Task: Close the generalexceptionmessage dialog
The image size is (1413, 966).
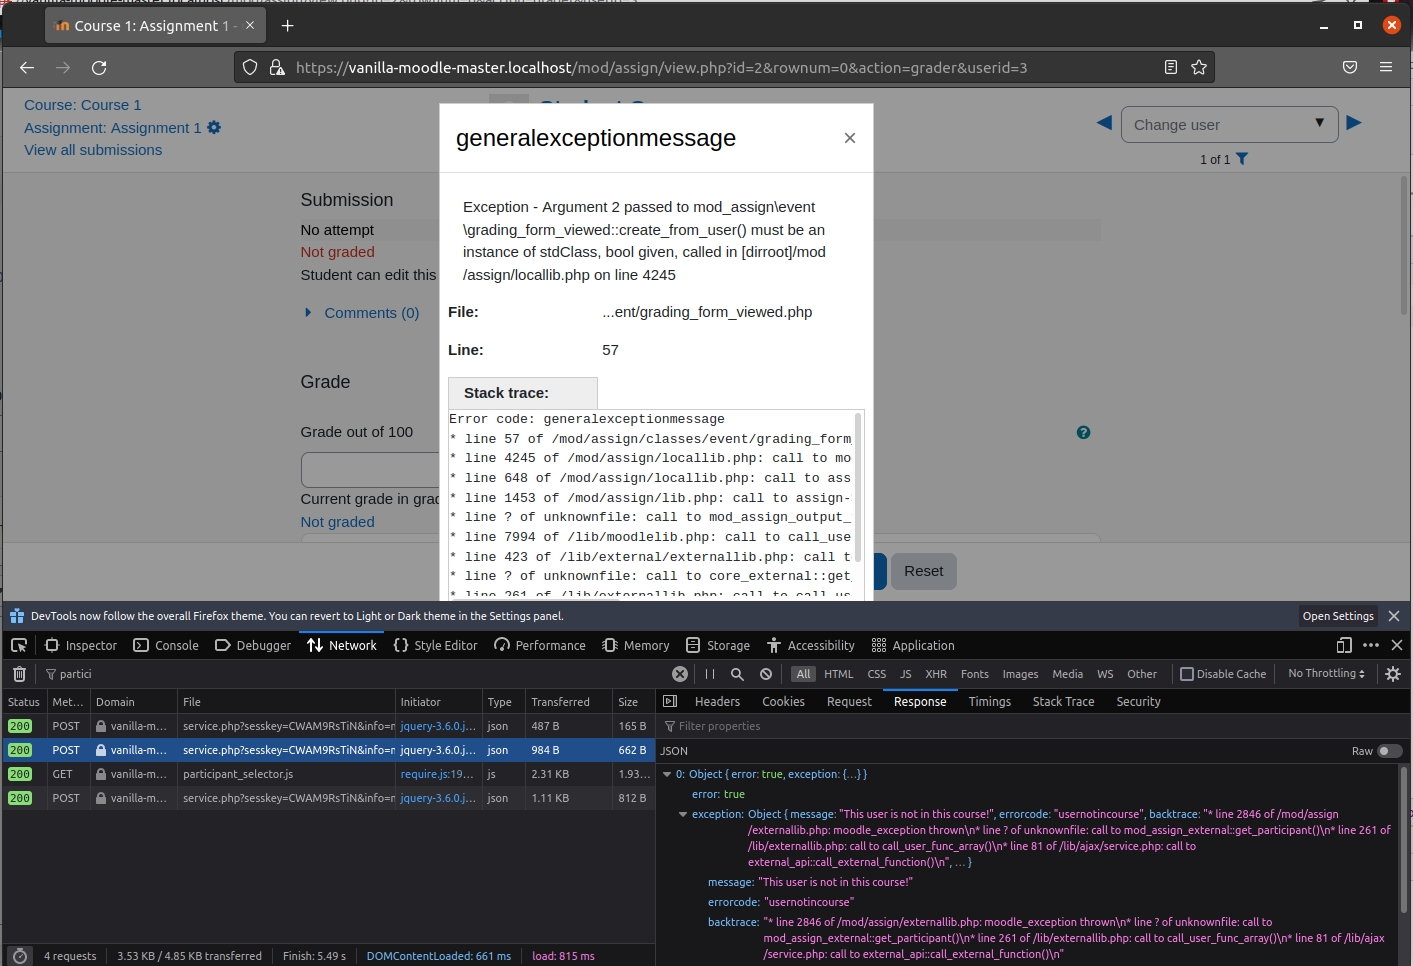Action: point(850,138)
